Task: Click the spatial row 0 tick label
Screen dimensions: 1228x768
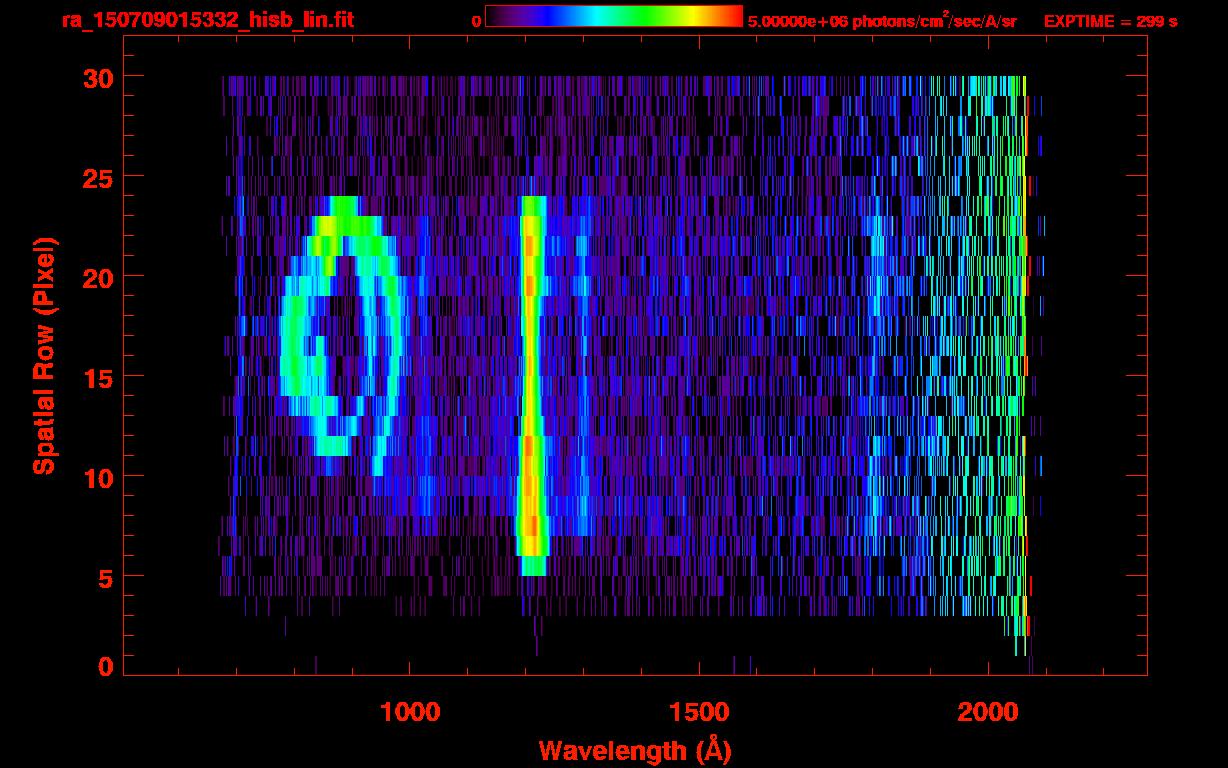Action: click(x=106, y=666)
